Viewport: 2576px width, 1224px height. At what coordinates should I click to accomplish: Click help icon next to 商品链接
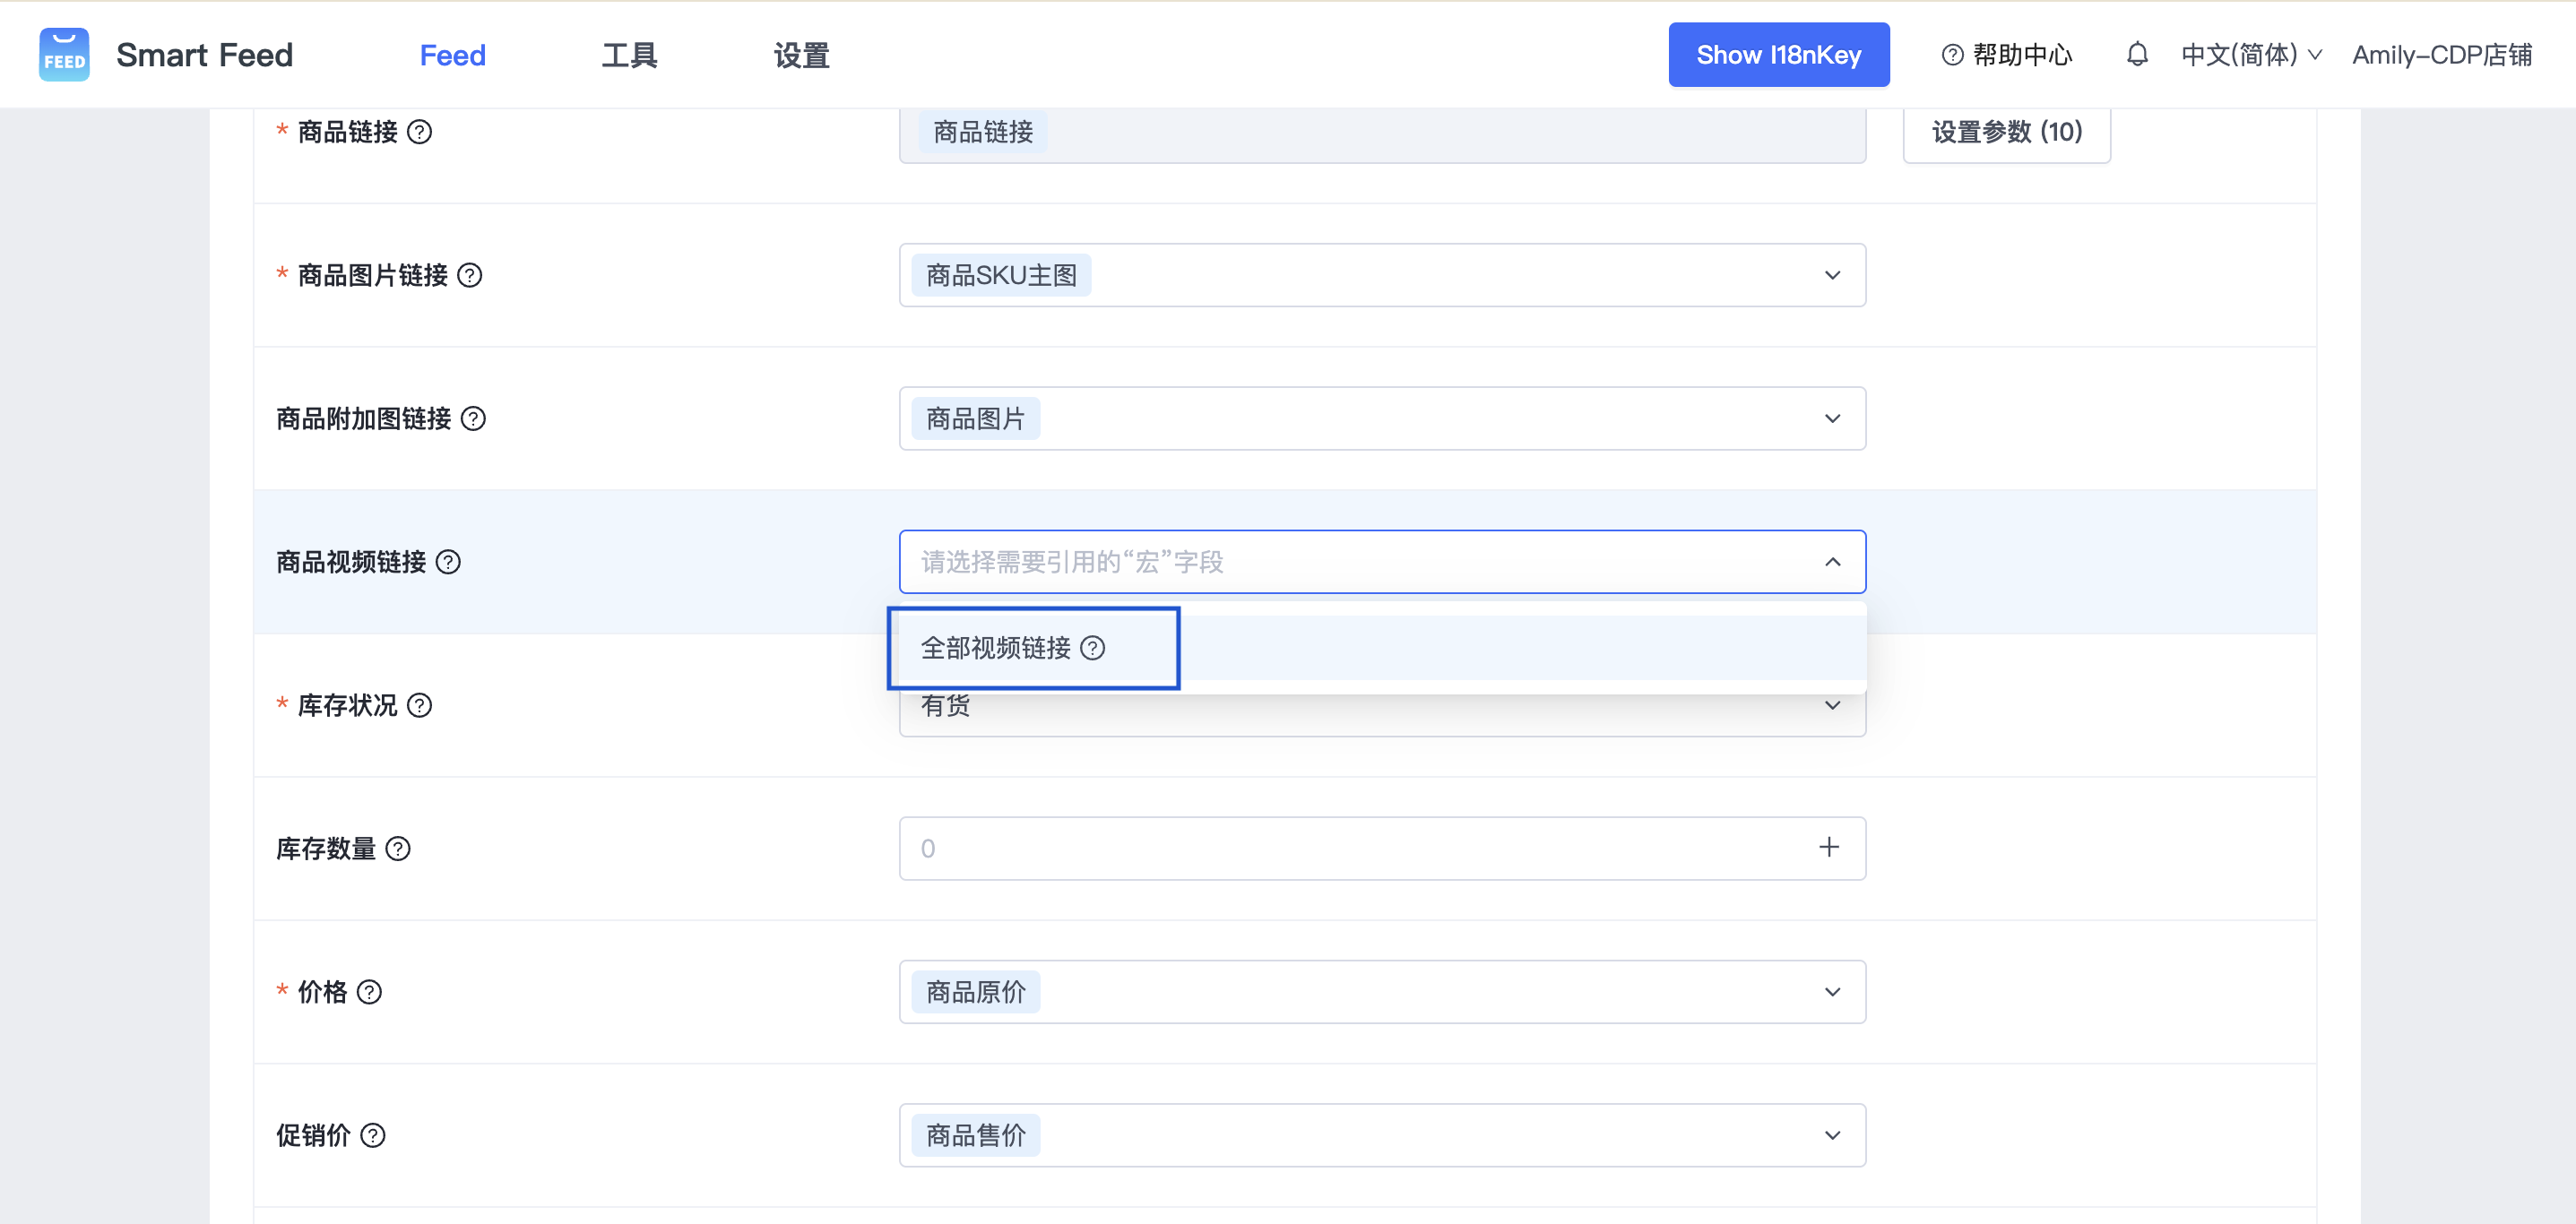click(420, 132)
